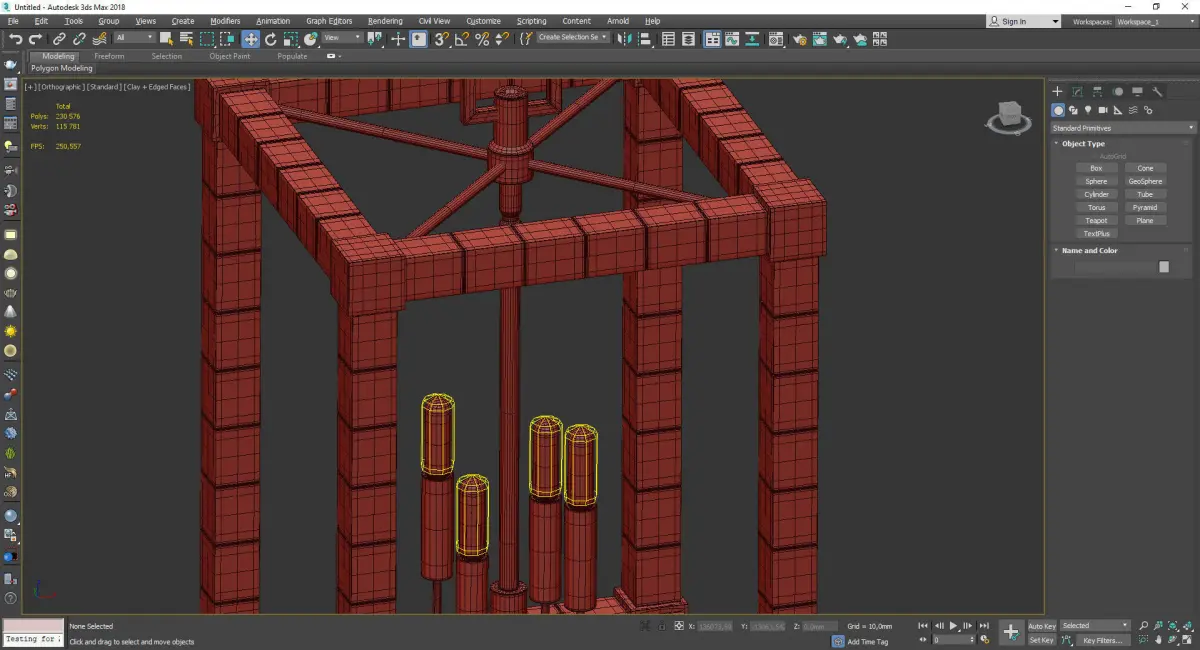Image resolution: width=1200 pixels, height=650 pixels.
Task: Click the Teapot primitive button
Action: (x=1096, y=221)
